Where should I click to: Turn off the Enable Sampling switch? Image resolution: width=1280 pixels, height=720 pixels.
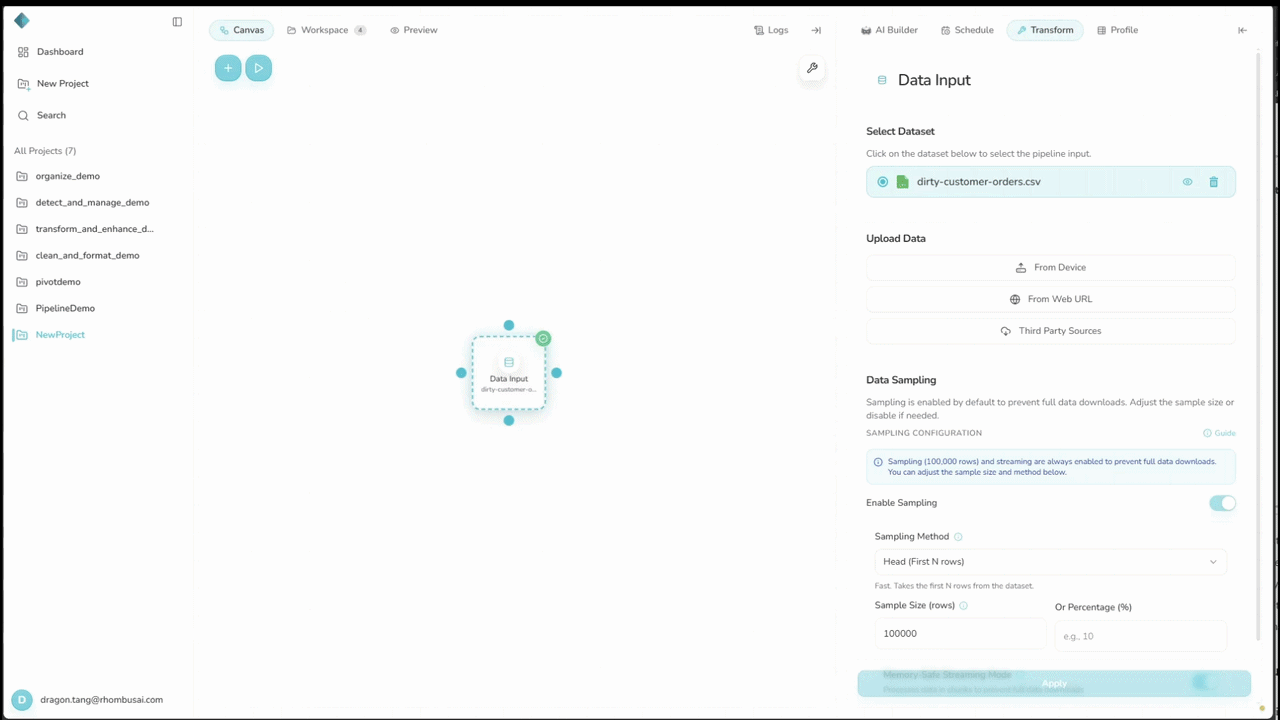pyautogui.click(x=1222, y=503)
